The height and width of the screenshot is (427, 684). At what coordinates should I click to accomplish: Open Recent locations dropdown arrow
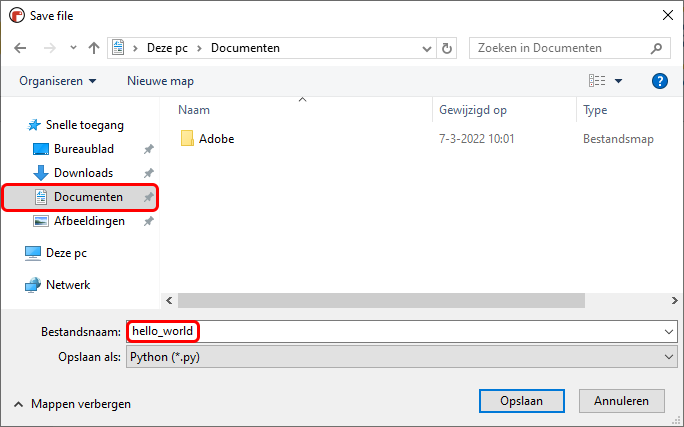pyautogui.click(x=73, y=48)
